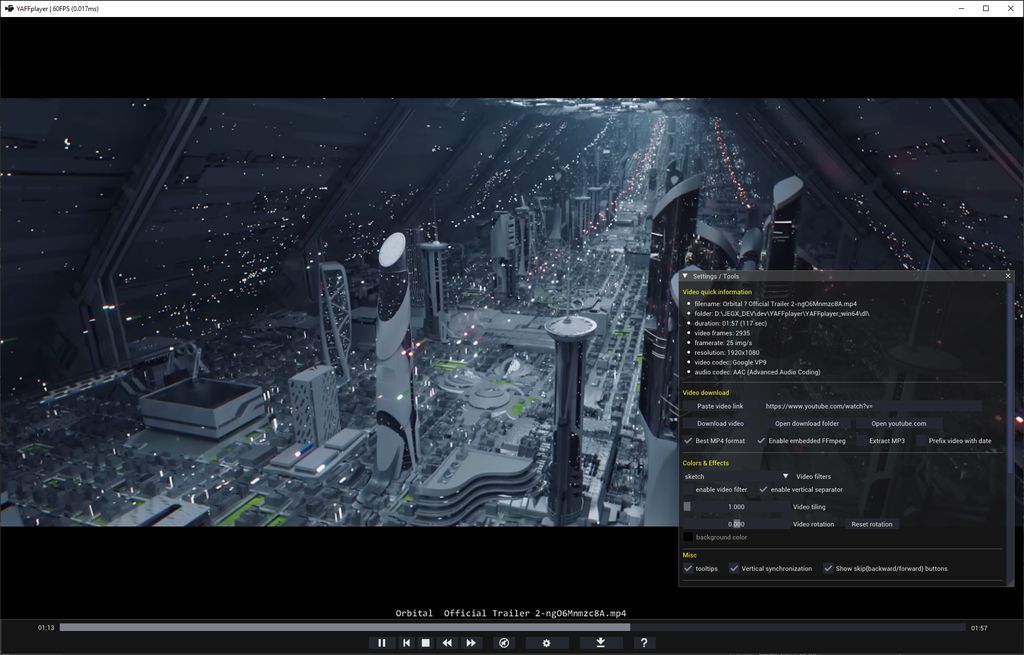Viewport: 1024px width, 655px height.
Task: Click the Reset rotation button
Action: [872, 524]
